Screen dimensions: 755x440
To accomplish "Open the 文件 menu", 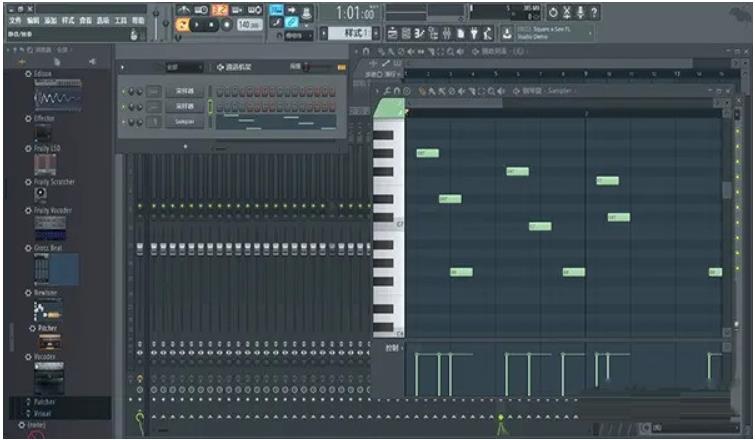I will click(x=15, y=20).
